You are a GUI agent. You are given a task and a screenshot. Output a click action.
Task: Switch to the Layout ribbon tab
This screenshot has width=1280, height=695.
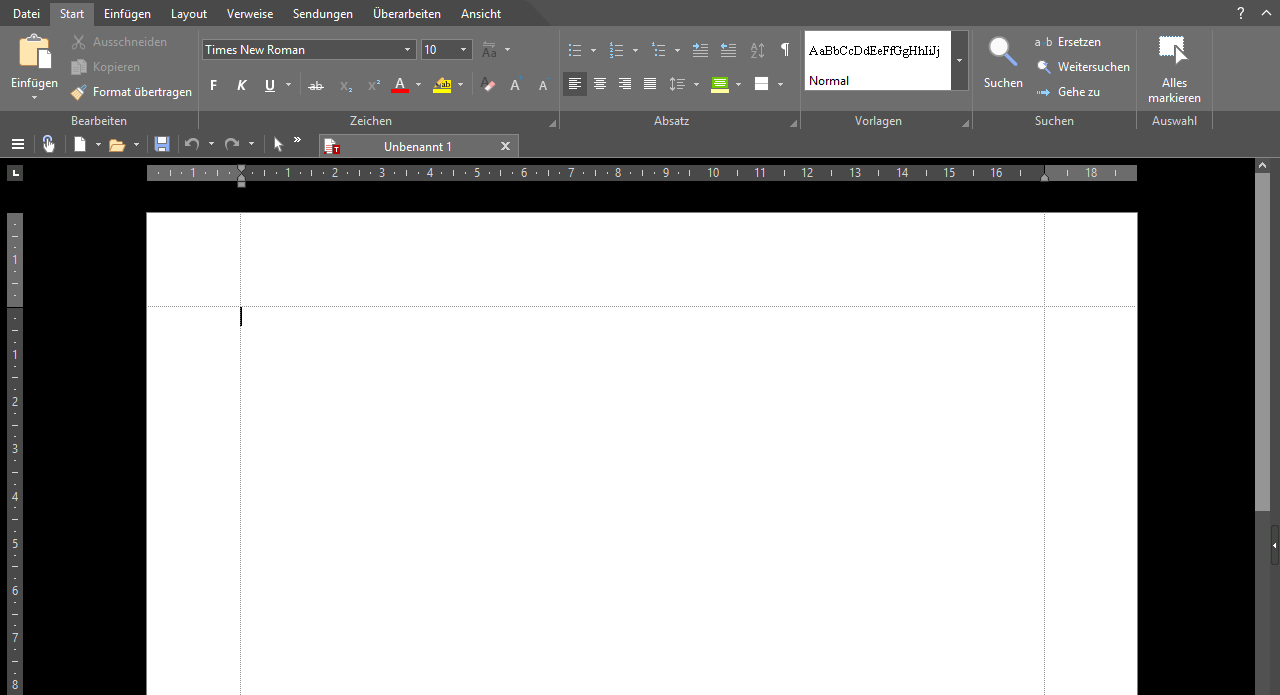tap(189, 14)
